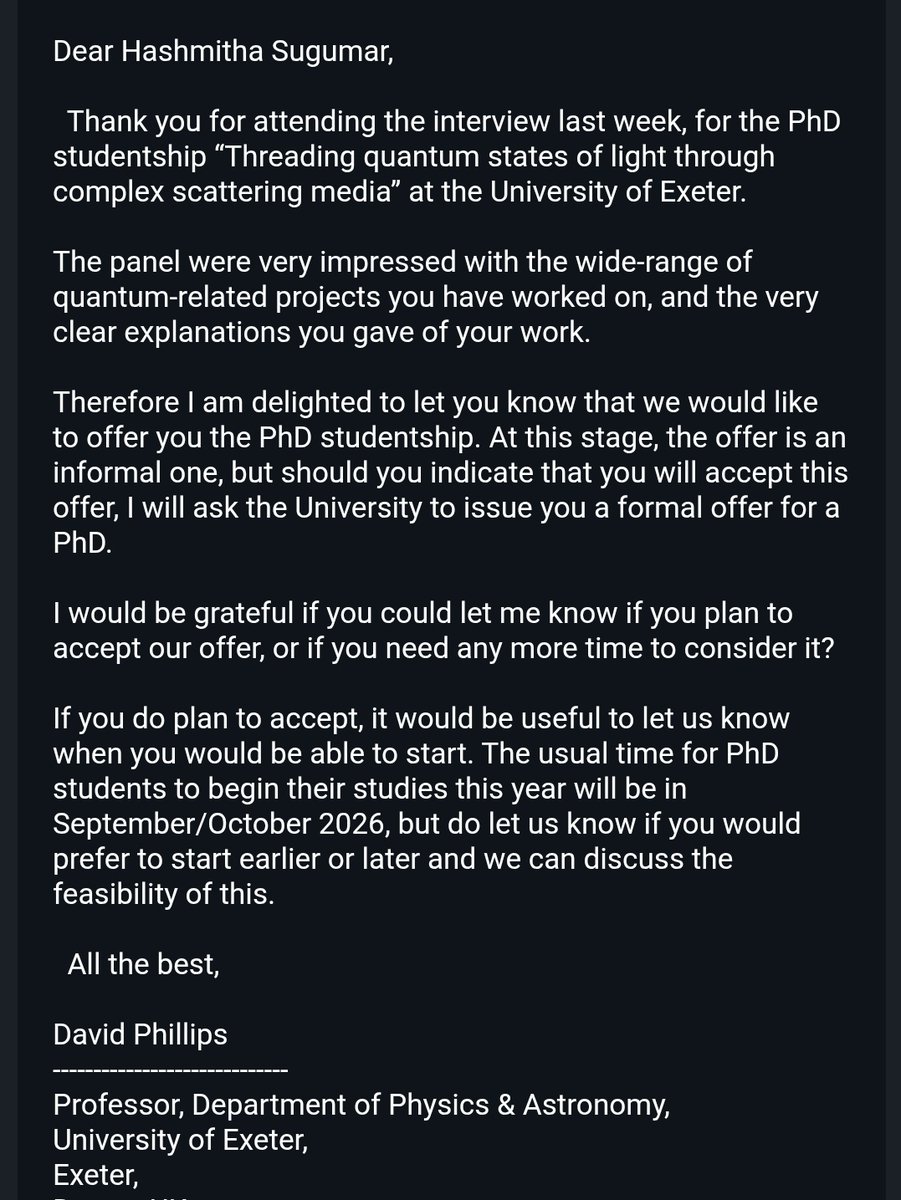The width and height of the screenshot is (901, 1200).
Task: Click the sender name "David Phillips"
Action: [140, 1033]
